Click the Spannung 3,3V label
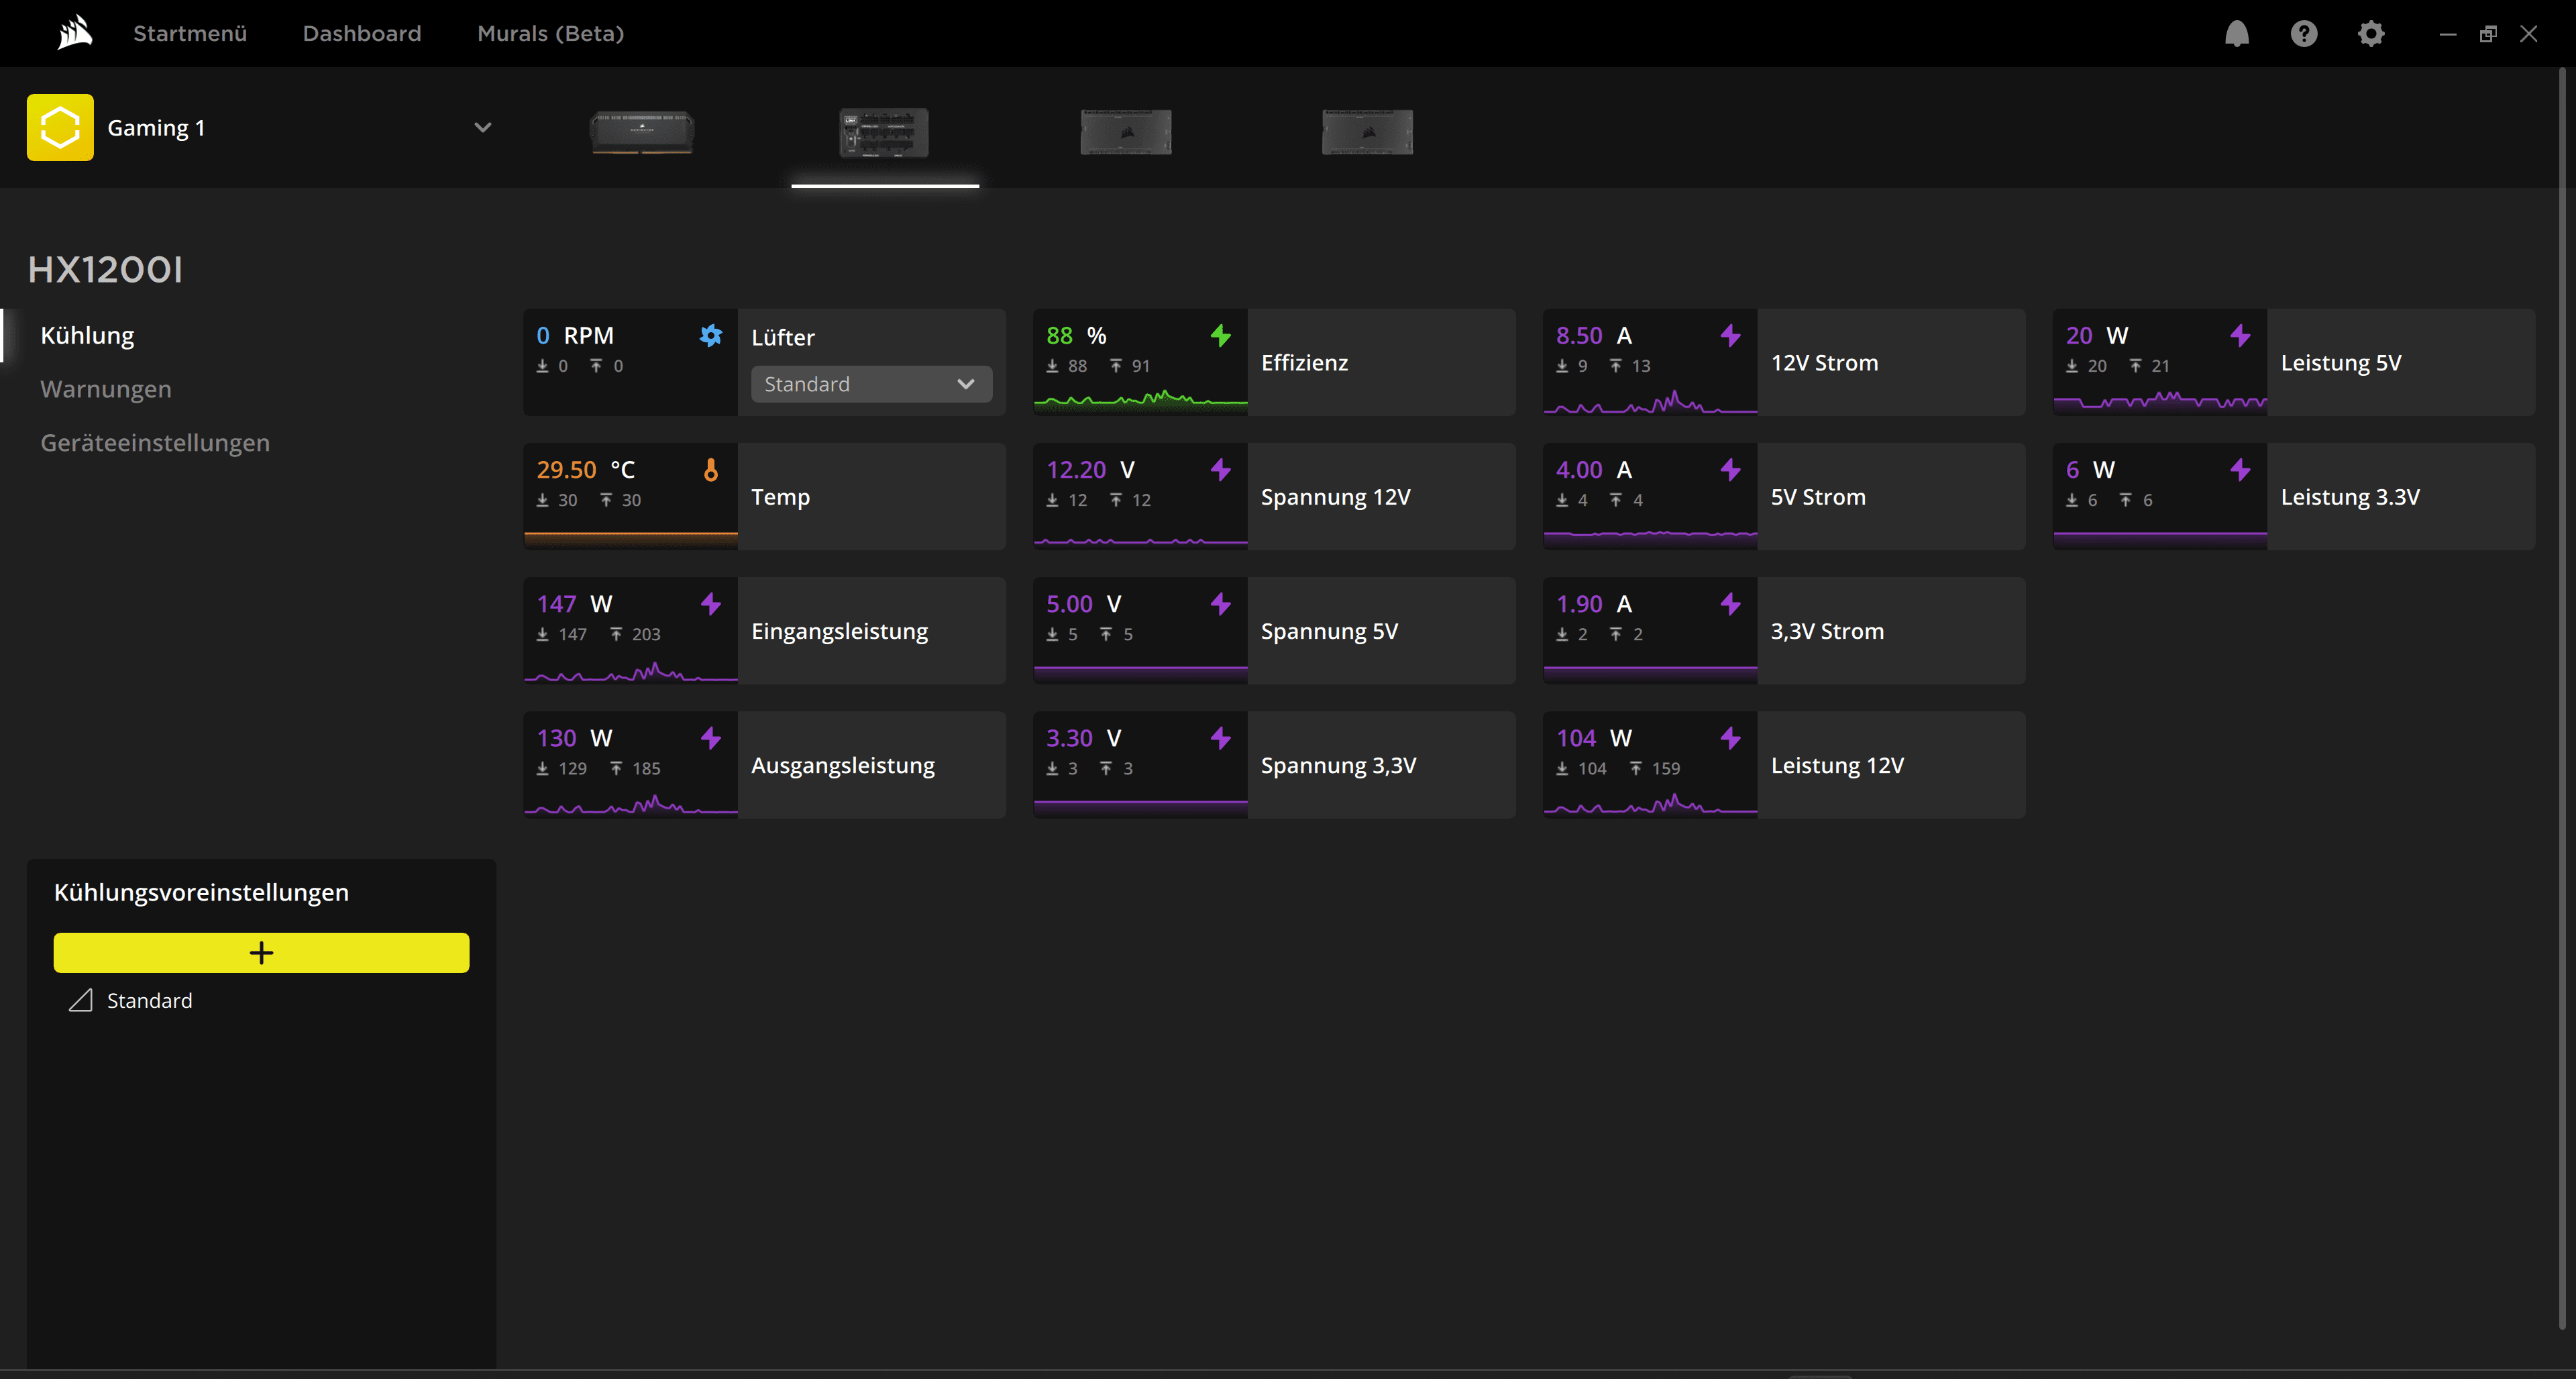The width and height of the screenshot is (2576, 1379). pos(1338,765)
